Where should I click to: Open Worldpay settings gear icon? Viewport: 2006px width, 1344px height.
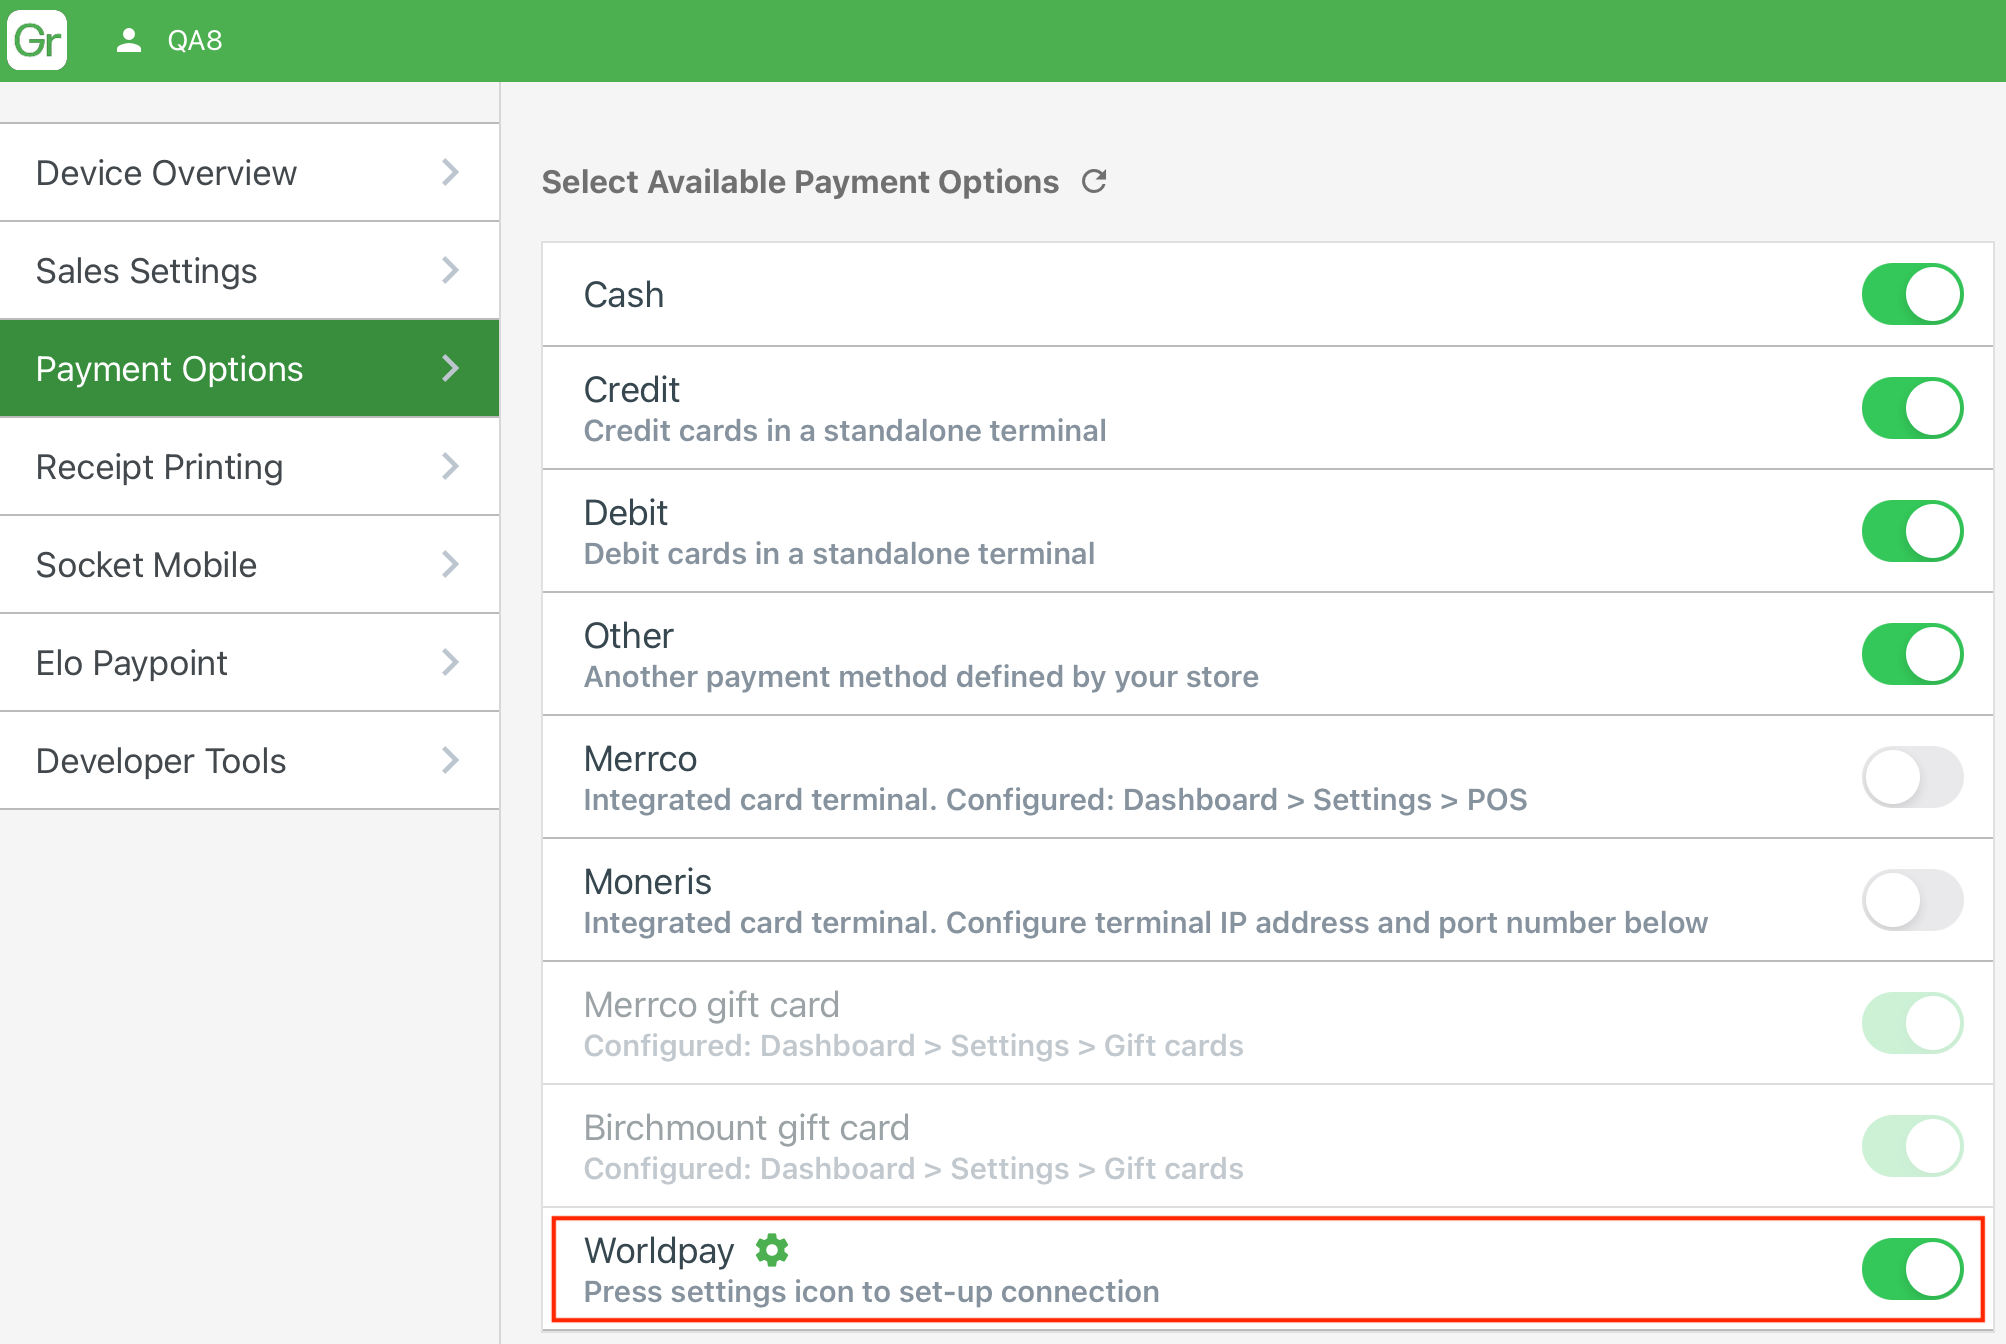pos(771,1250)
